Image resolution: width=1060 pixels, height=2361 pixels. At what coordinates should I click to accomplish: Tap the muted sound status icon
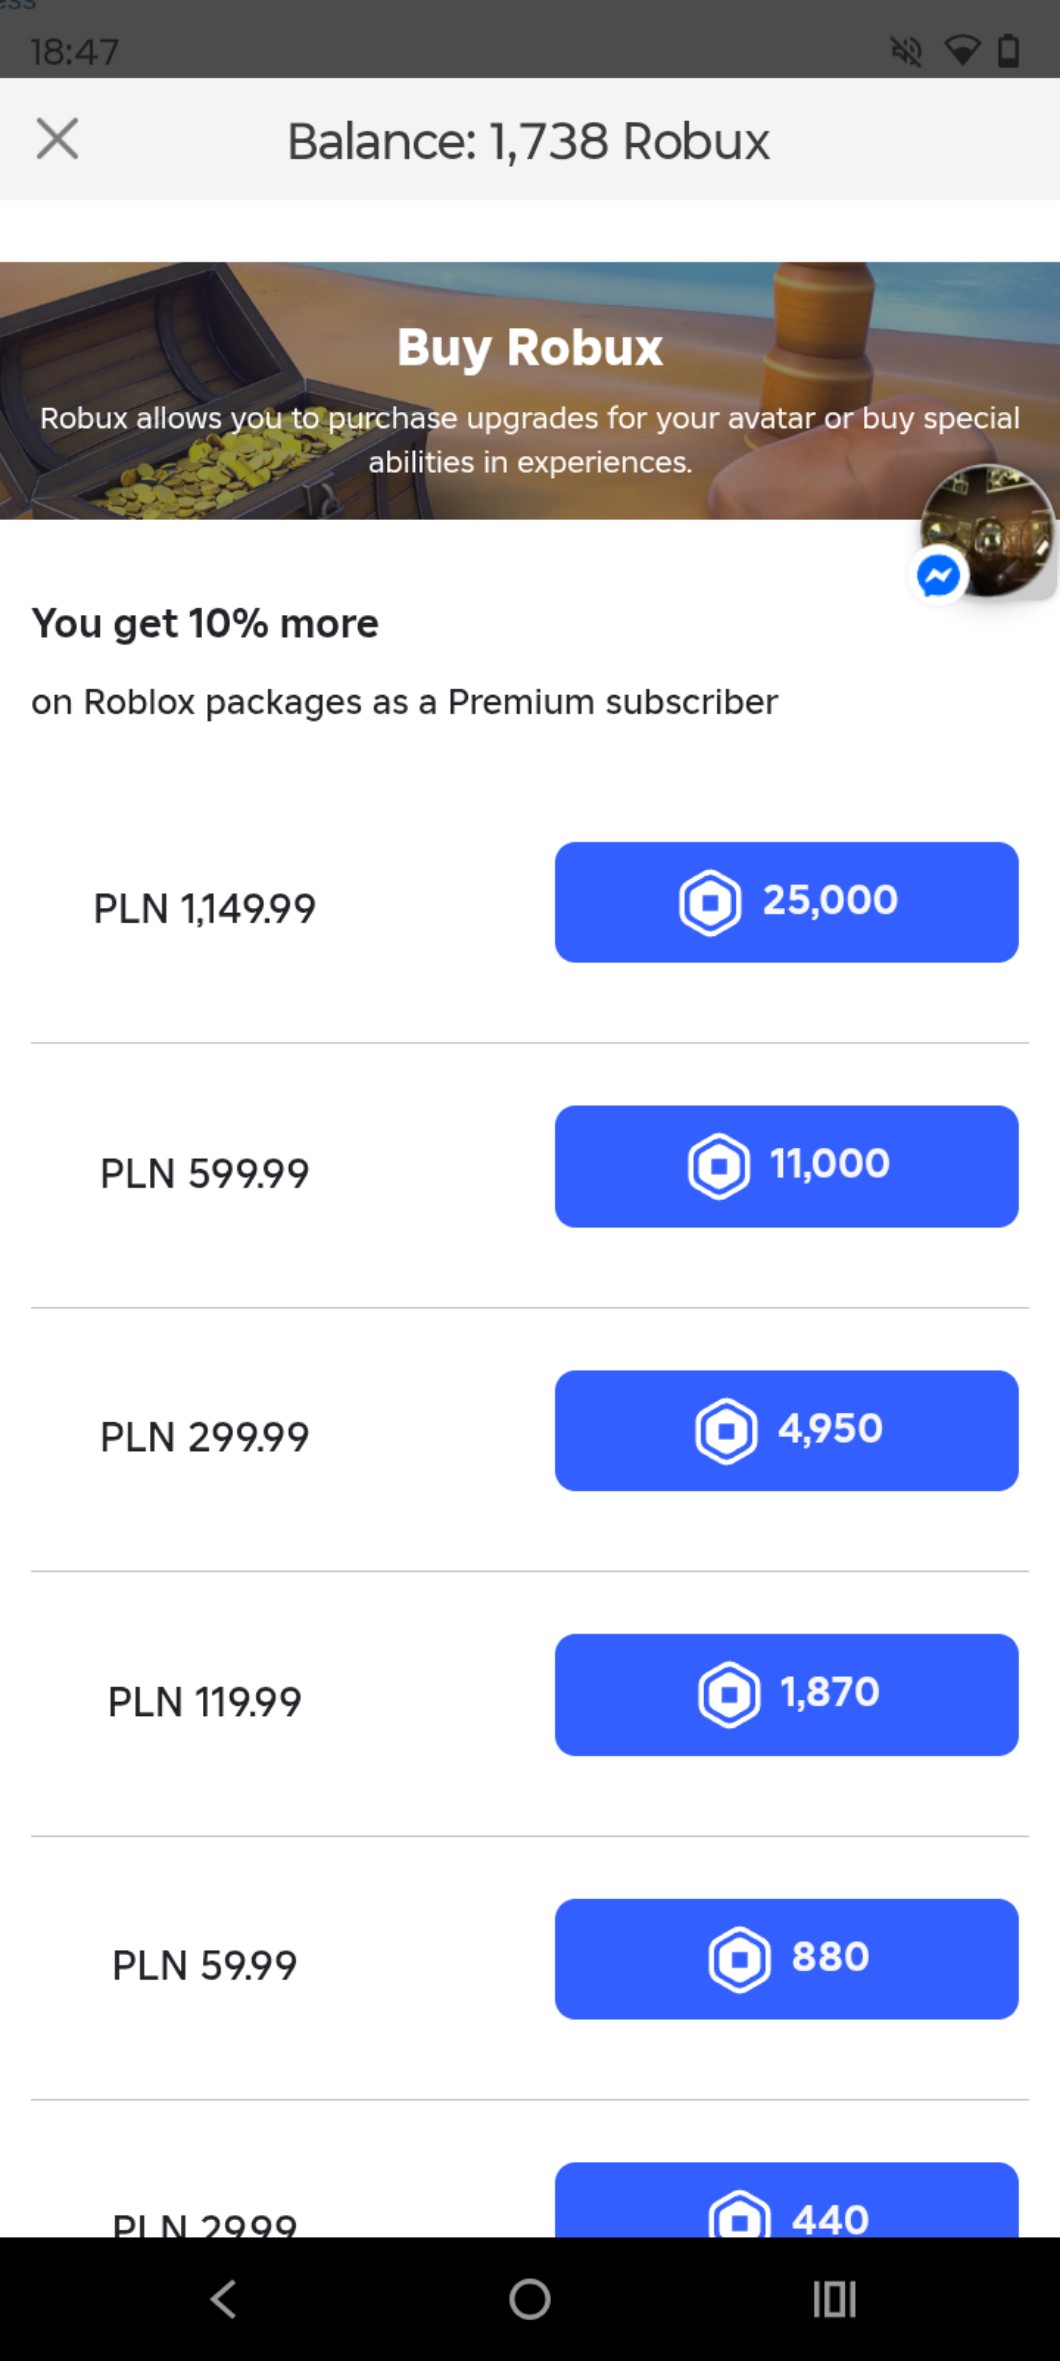906,51
